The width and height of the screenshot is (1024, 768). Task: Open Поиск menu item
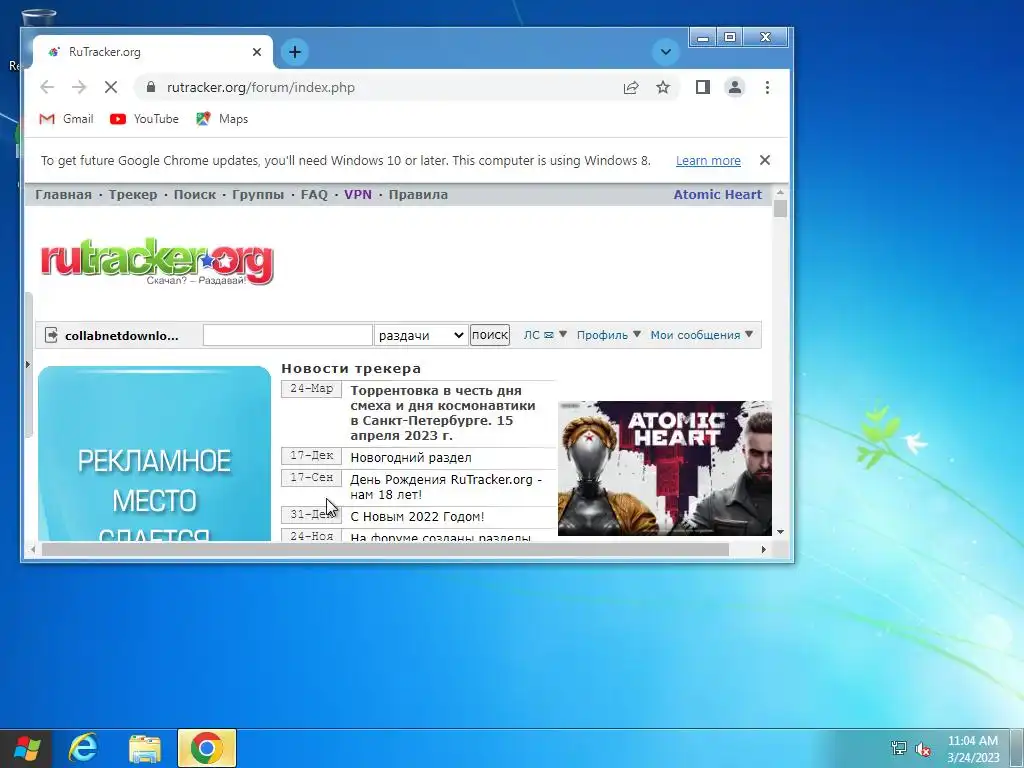[x=195, y=195]
